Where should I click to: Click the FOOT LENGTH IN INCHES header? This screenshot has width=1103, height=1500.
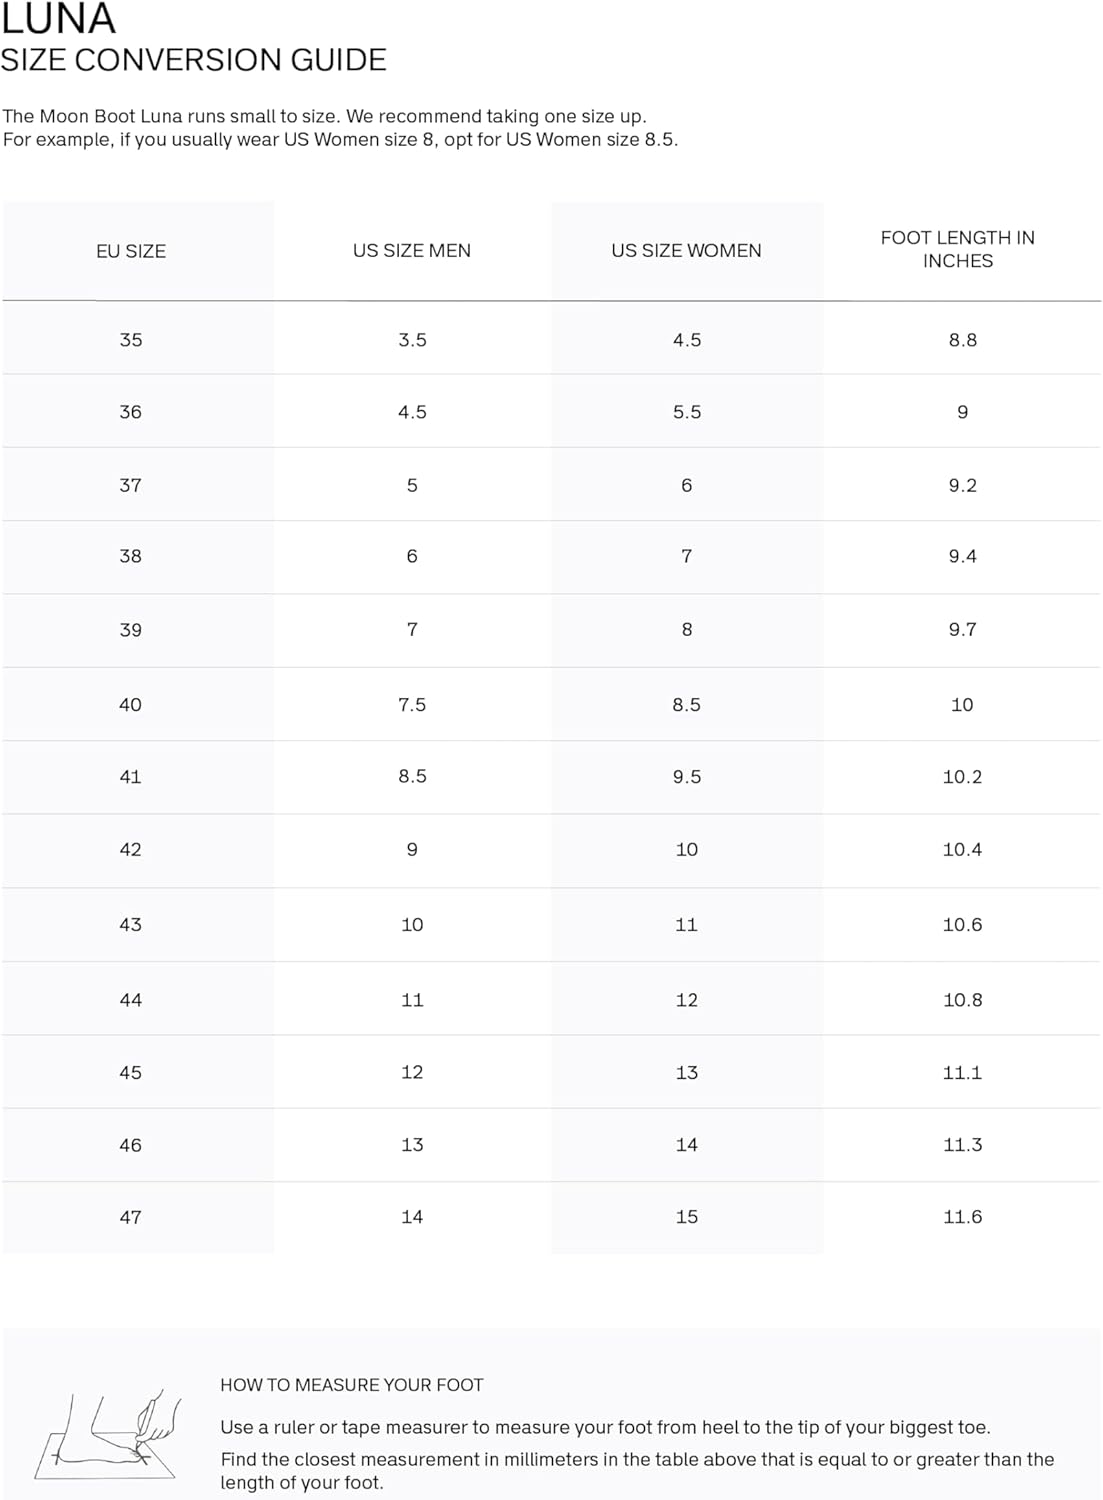(x=958, y=249)
